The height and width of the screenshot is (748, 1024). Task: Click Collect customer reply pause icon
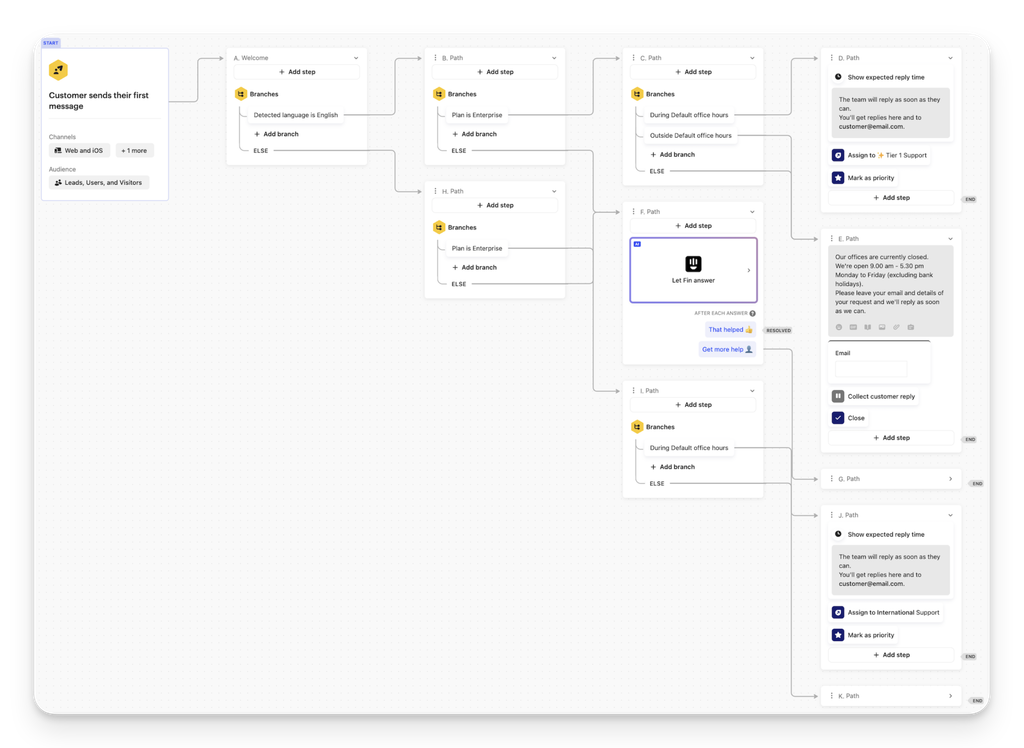[838, 397]
